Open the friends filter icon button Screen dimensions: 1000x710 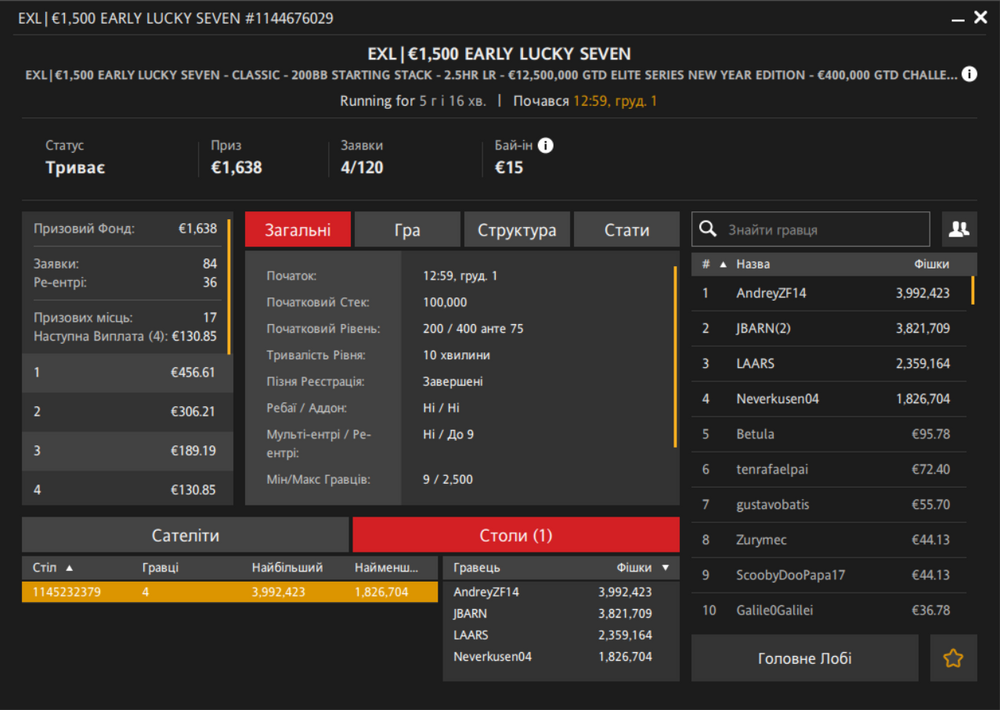958,229
